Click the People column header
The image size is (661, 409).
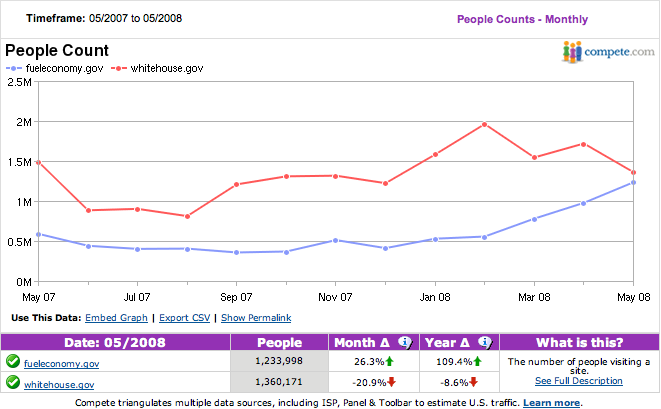click(x=279, y=342)
